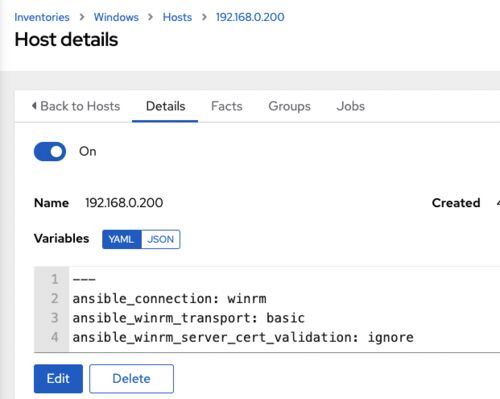Click the Name field label
This screenshot has height=399, width=500.
51,203
